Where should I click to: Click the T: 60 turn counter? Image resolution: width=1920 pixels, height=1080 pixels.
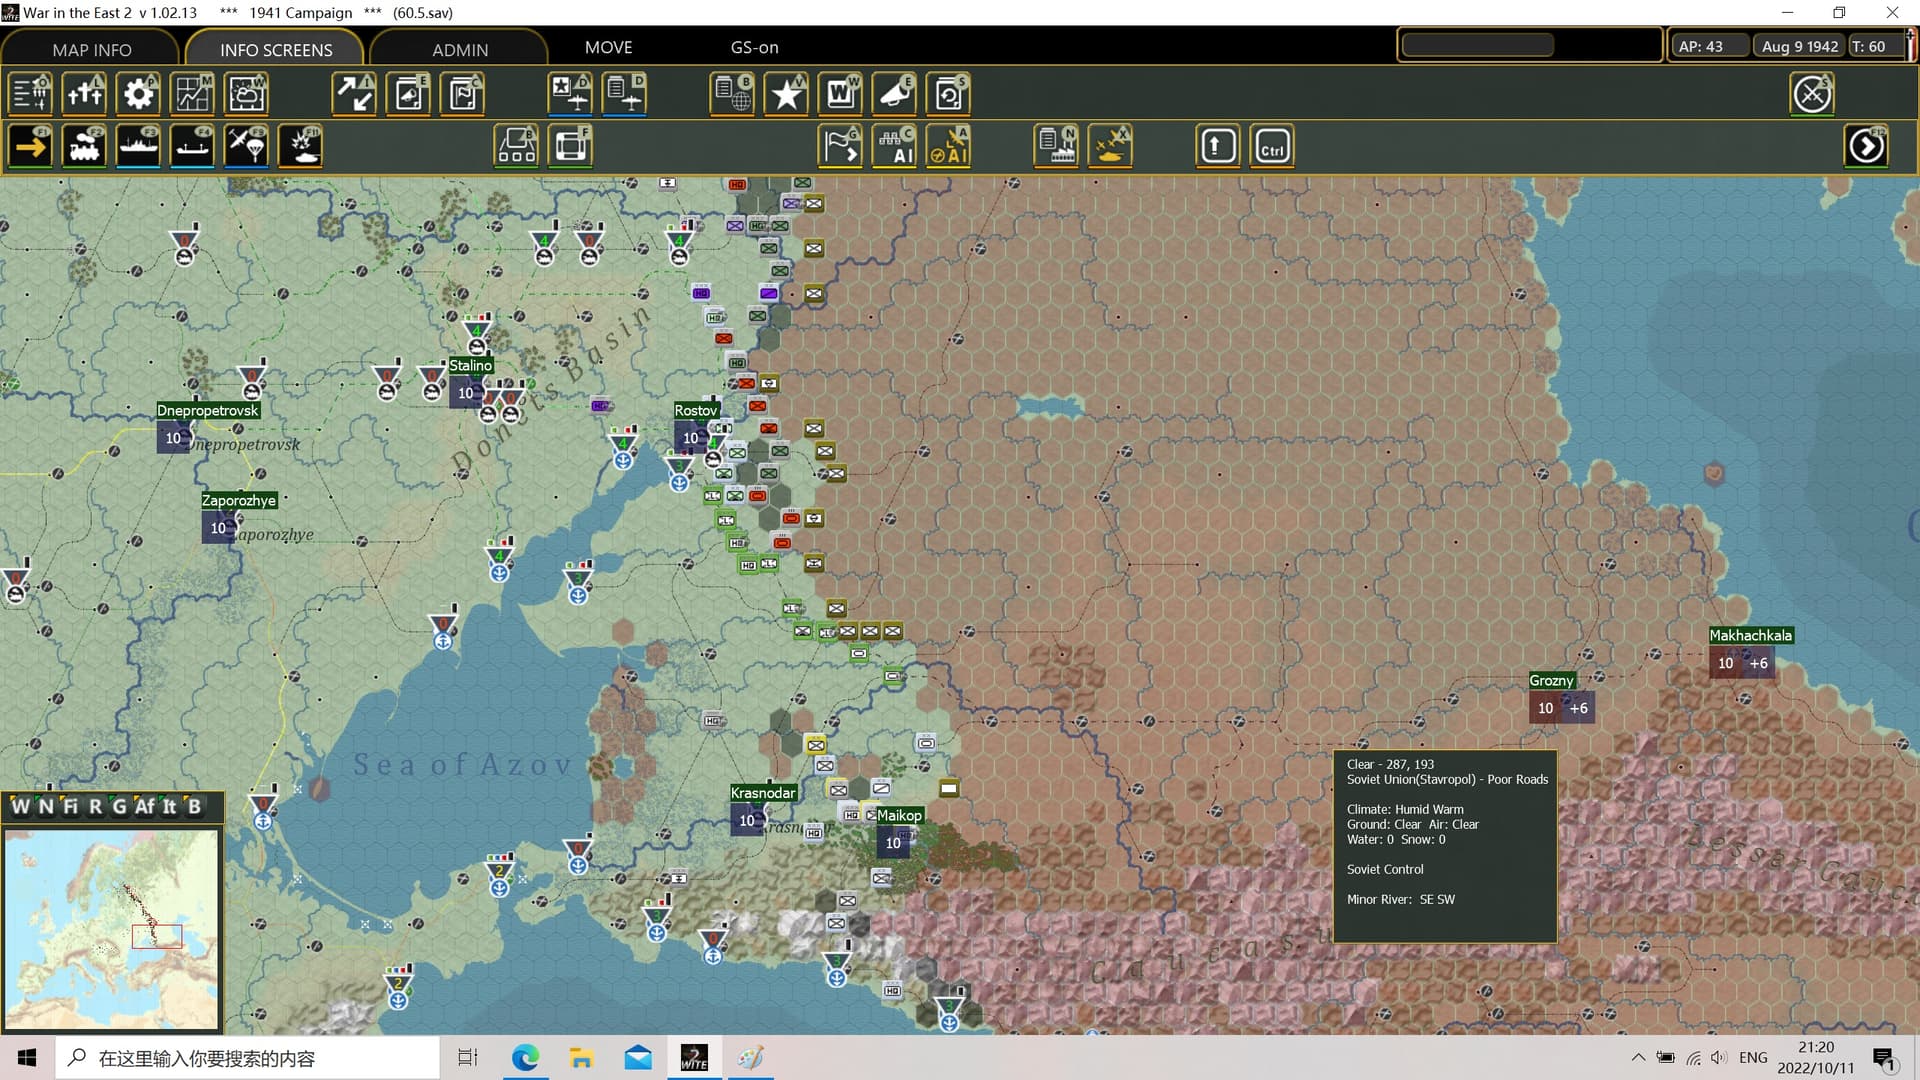[x=1874, y=46]
